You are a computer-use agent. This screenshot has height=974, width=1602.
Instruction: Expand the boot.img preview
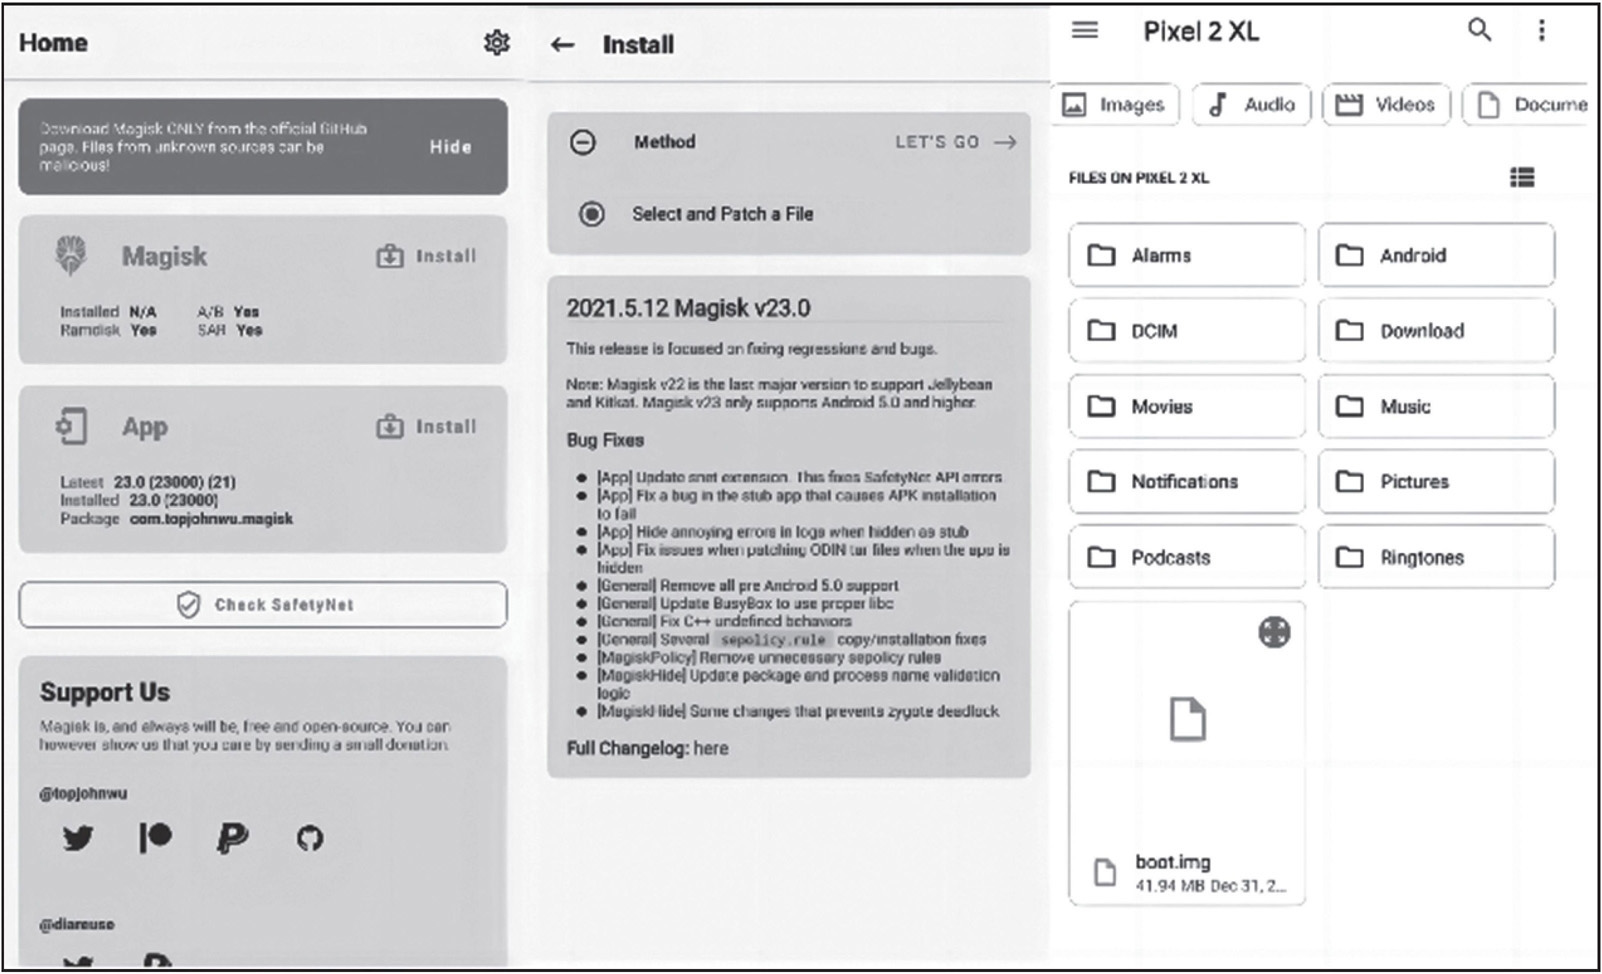(1274, 632)
